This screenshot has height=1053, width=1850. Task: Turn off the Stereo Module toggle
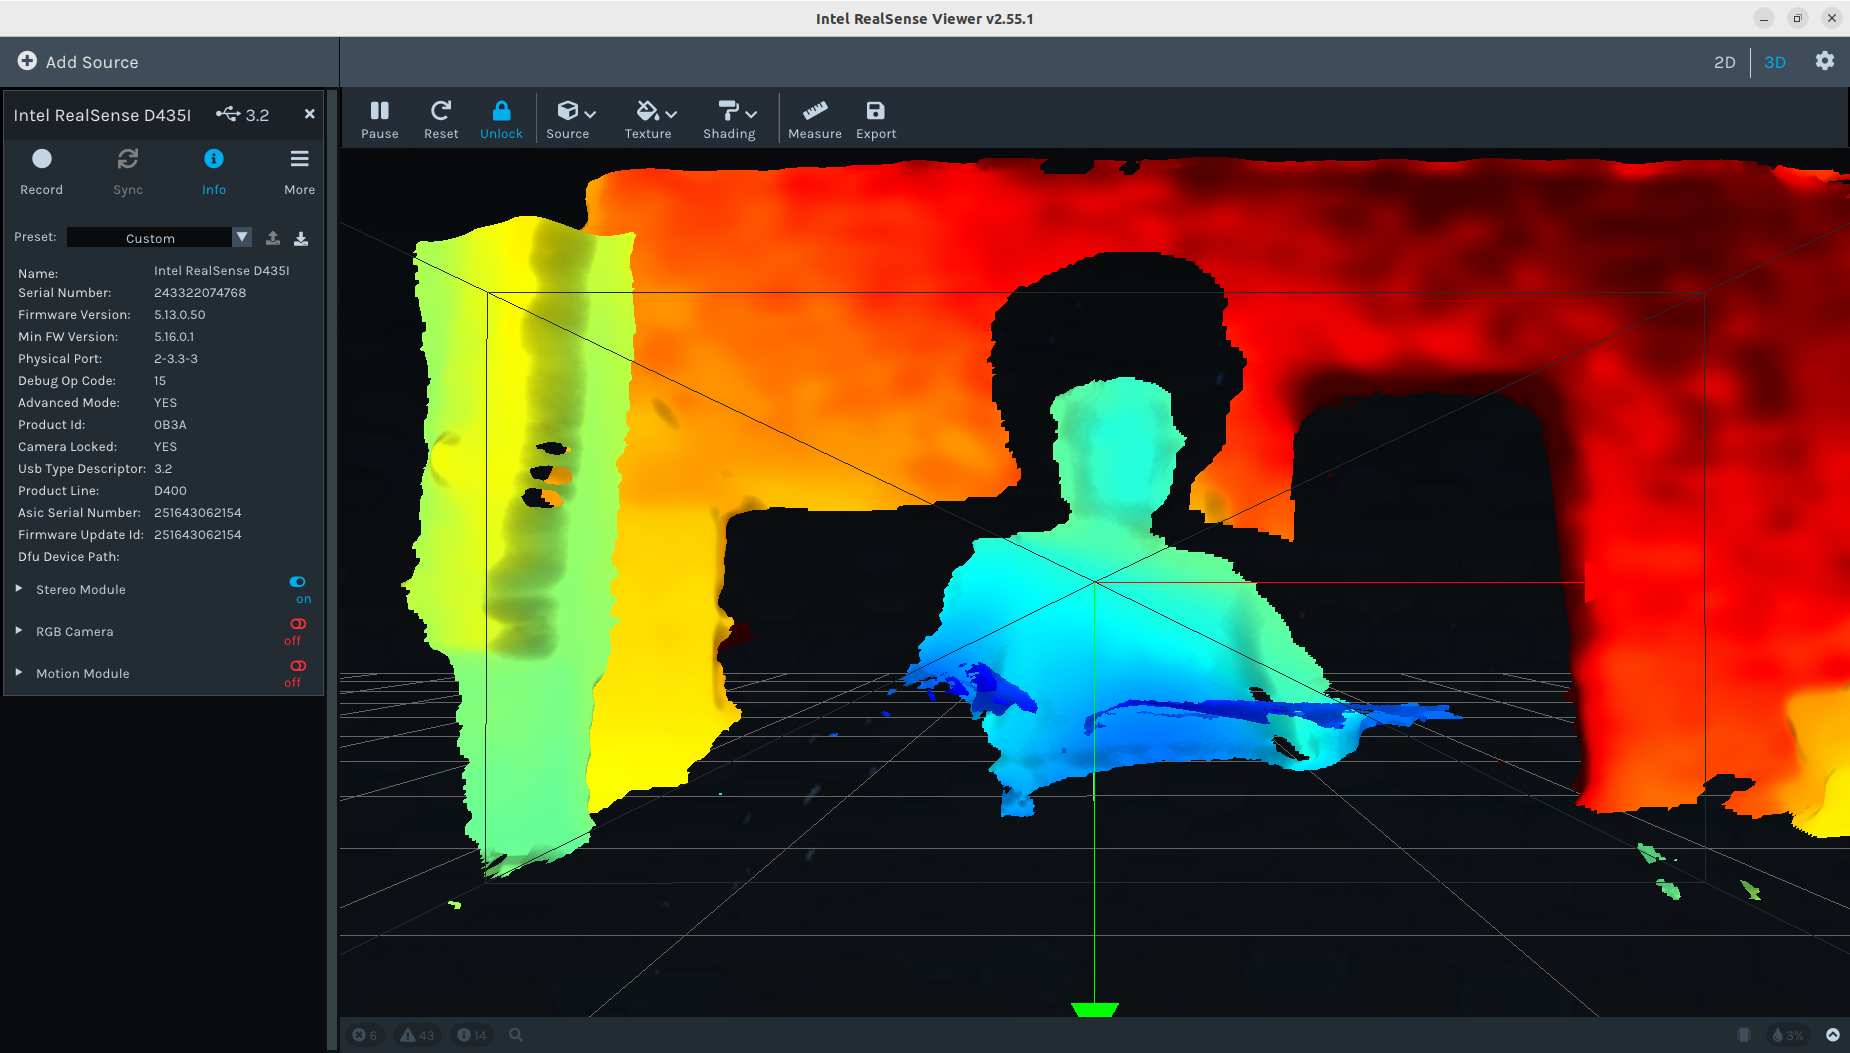click(298, 582)
